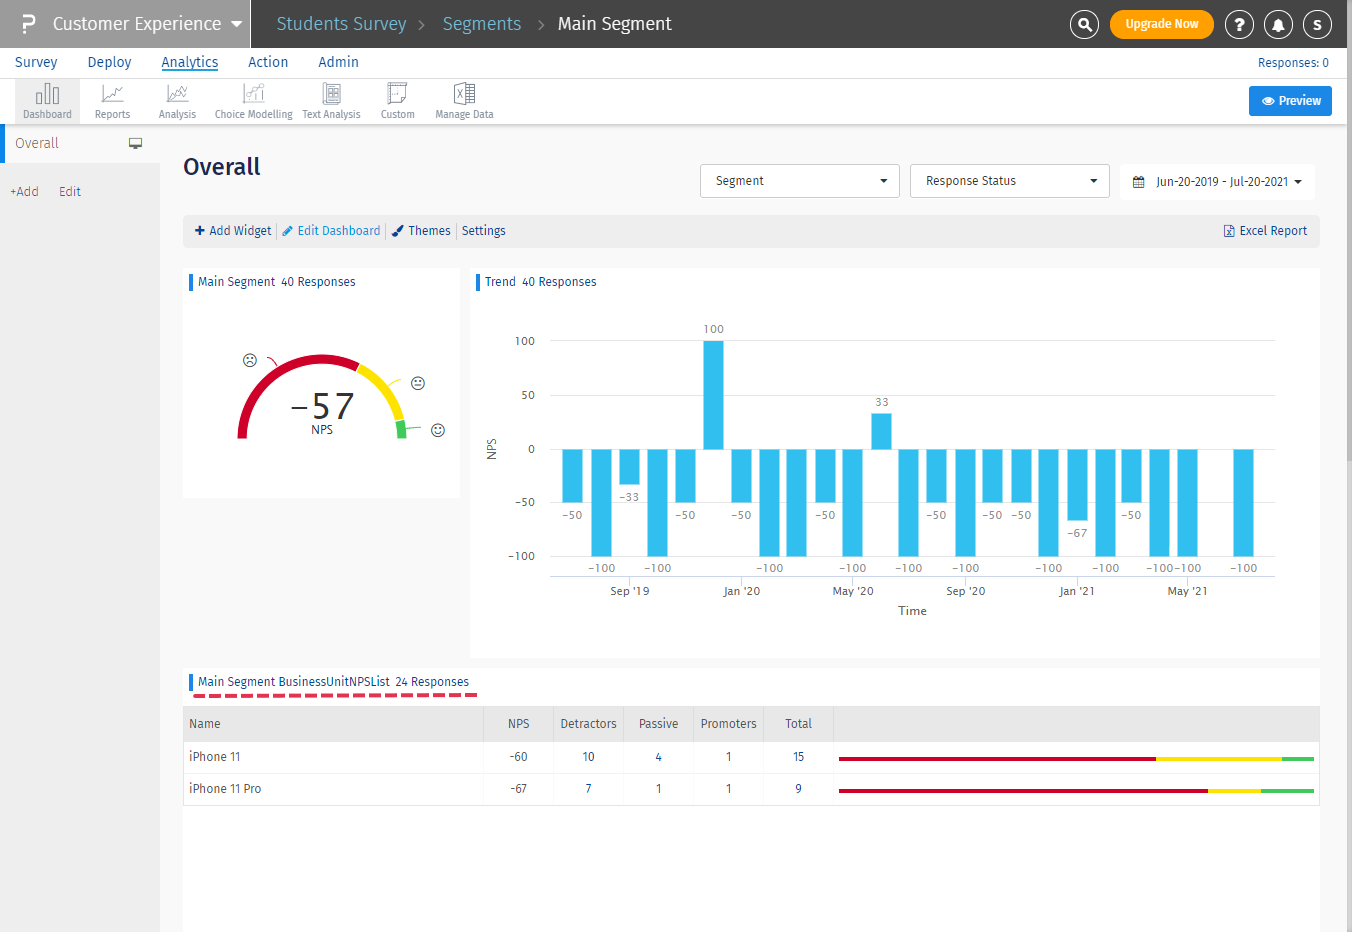Switch to the Deploy tab
The image size is (1352, 932).
[x=109, y=62]
